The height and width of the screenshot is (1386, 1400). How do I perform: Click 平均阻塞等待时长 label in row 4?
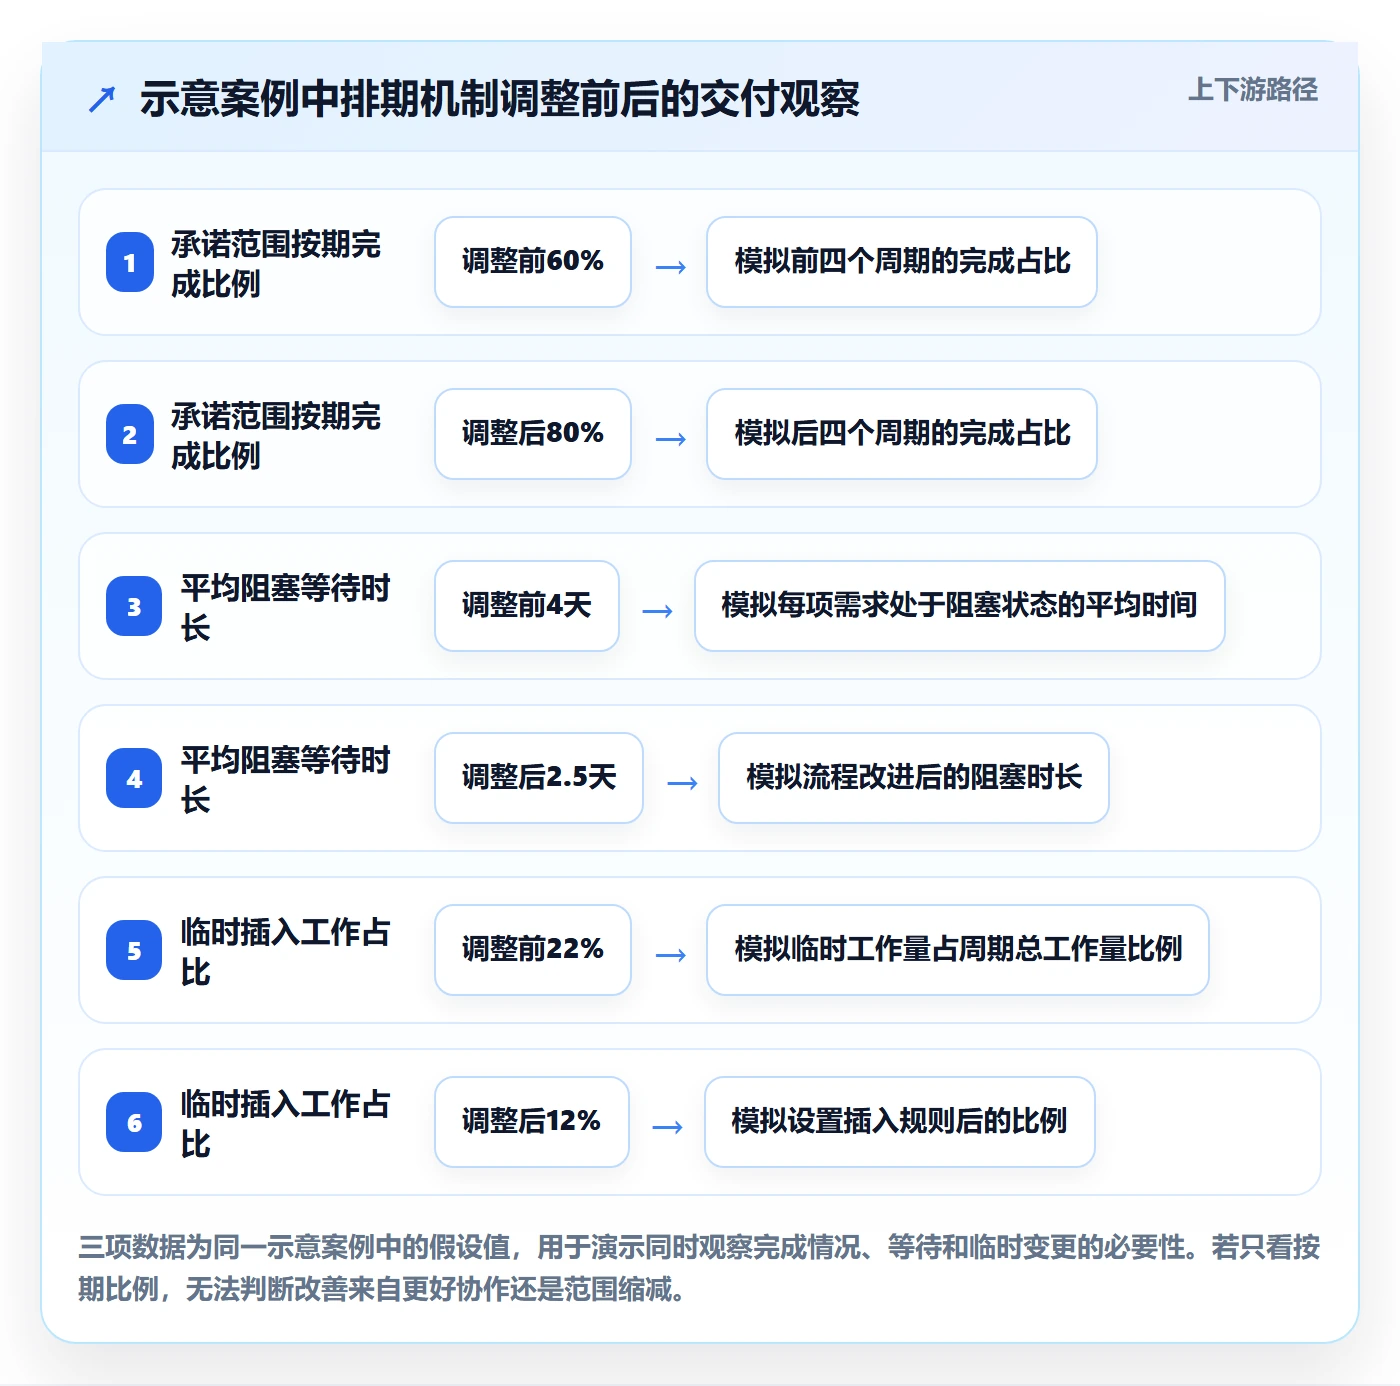[x=285, y=780]
